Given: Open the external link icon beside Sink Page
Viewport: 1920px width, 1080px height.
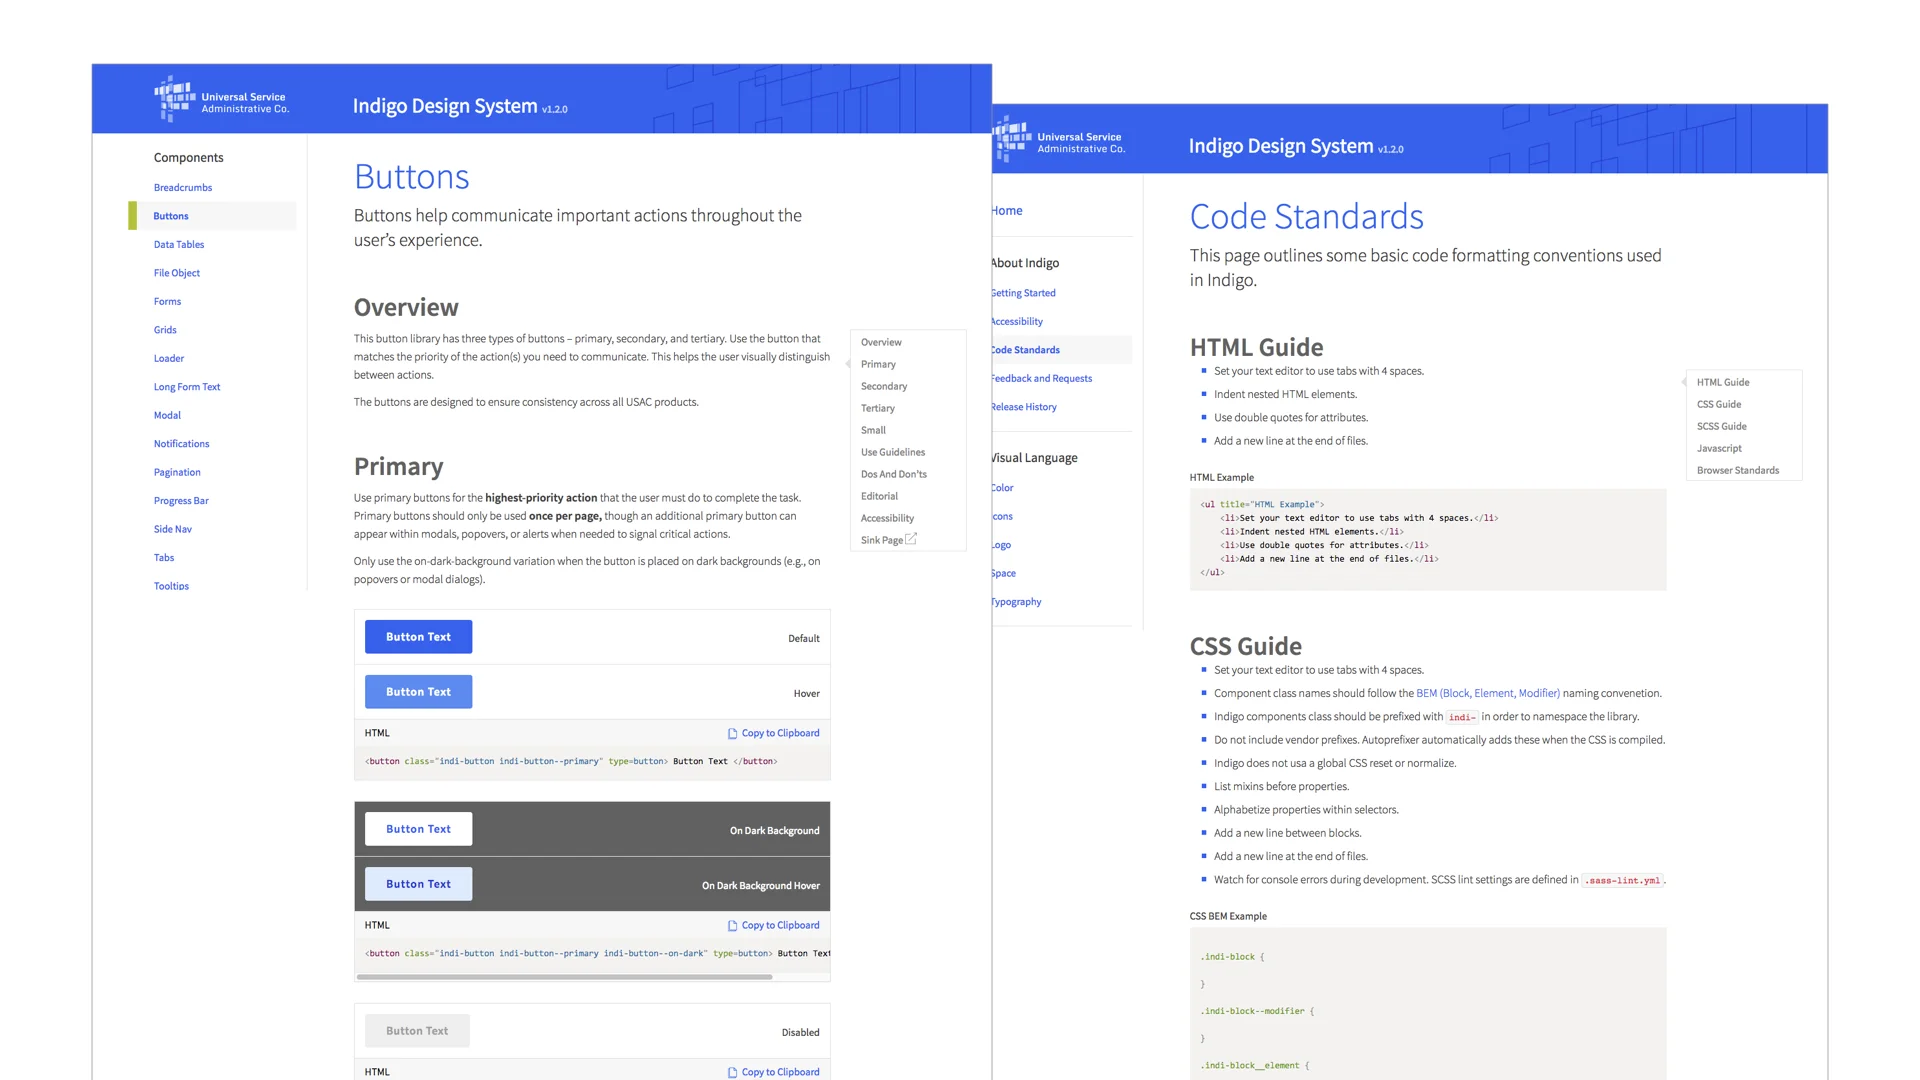Looking at the screenshot, I should coord(911,539).
